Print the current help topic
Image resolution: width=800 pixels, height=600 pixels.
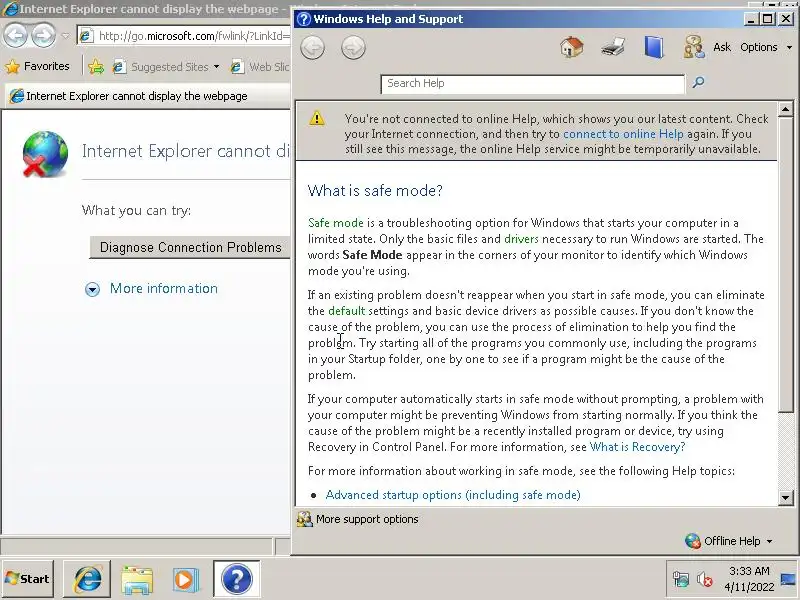click(x=613, y=47)
